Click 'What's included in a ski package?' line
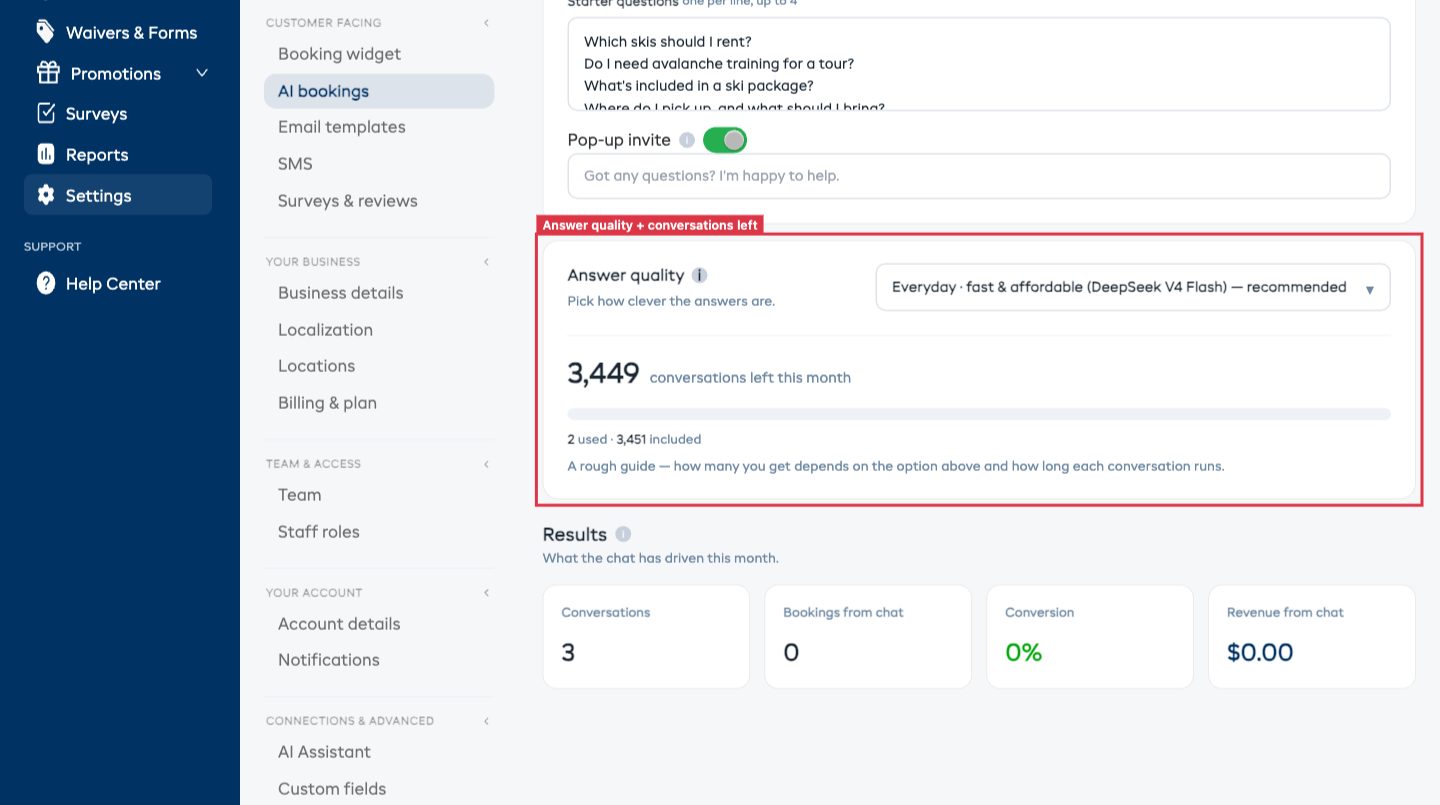 coord(699,86)
